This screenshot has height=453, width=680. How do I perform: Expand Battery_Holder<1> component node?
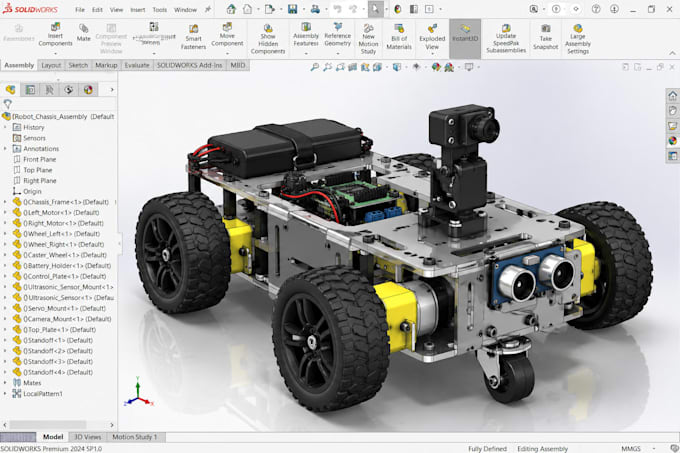click(x=5, y=266)
